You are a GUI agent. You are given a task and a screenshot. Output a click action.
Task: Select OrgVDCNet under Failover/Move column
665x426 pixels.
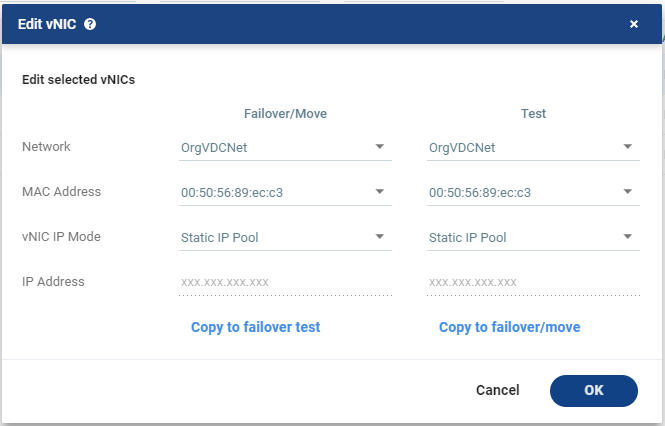point(214,148)
